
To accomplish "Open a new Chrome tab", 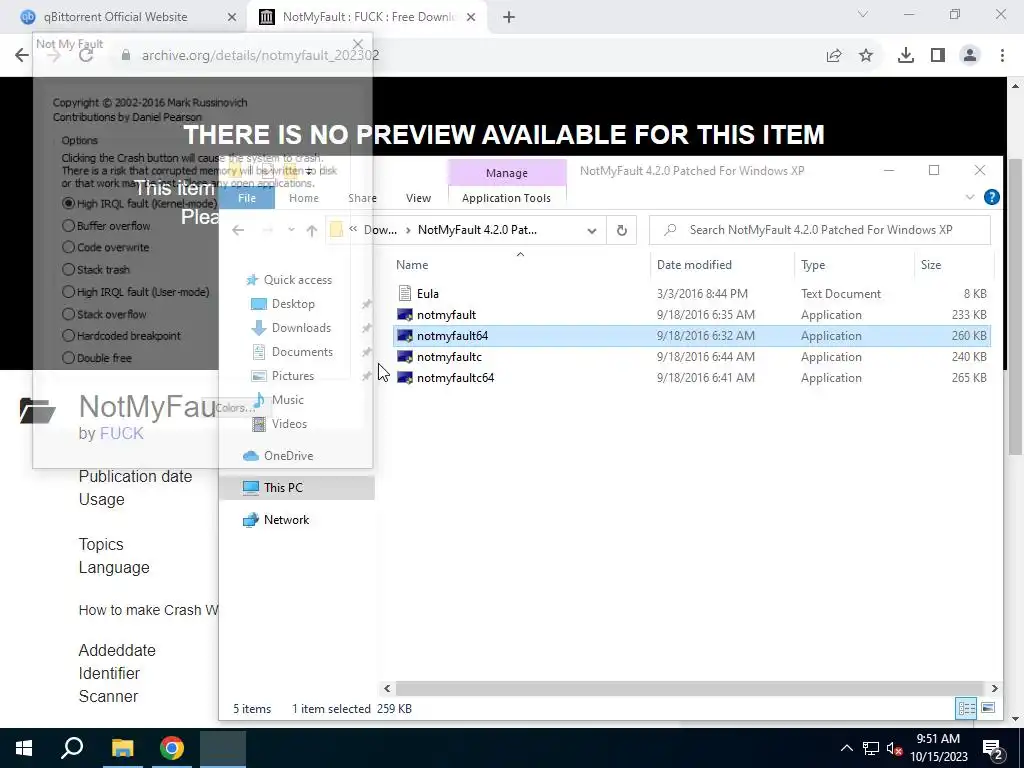I will 509,17.
